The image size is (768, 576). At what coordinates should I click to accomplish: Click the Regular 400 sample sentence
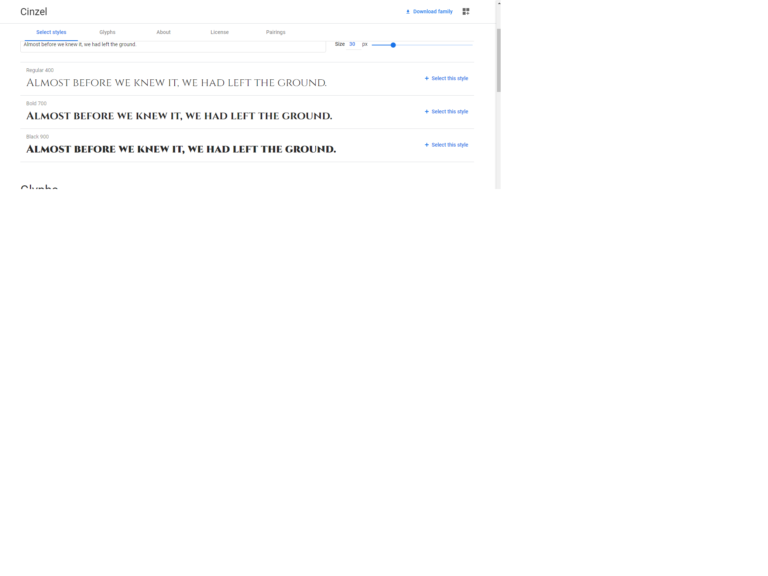176,83
